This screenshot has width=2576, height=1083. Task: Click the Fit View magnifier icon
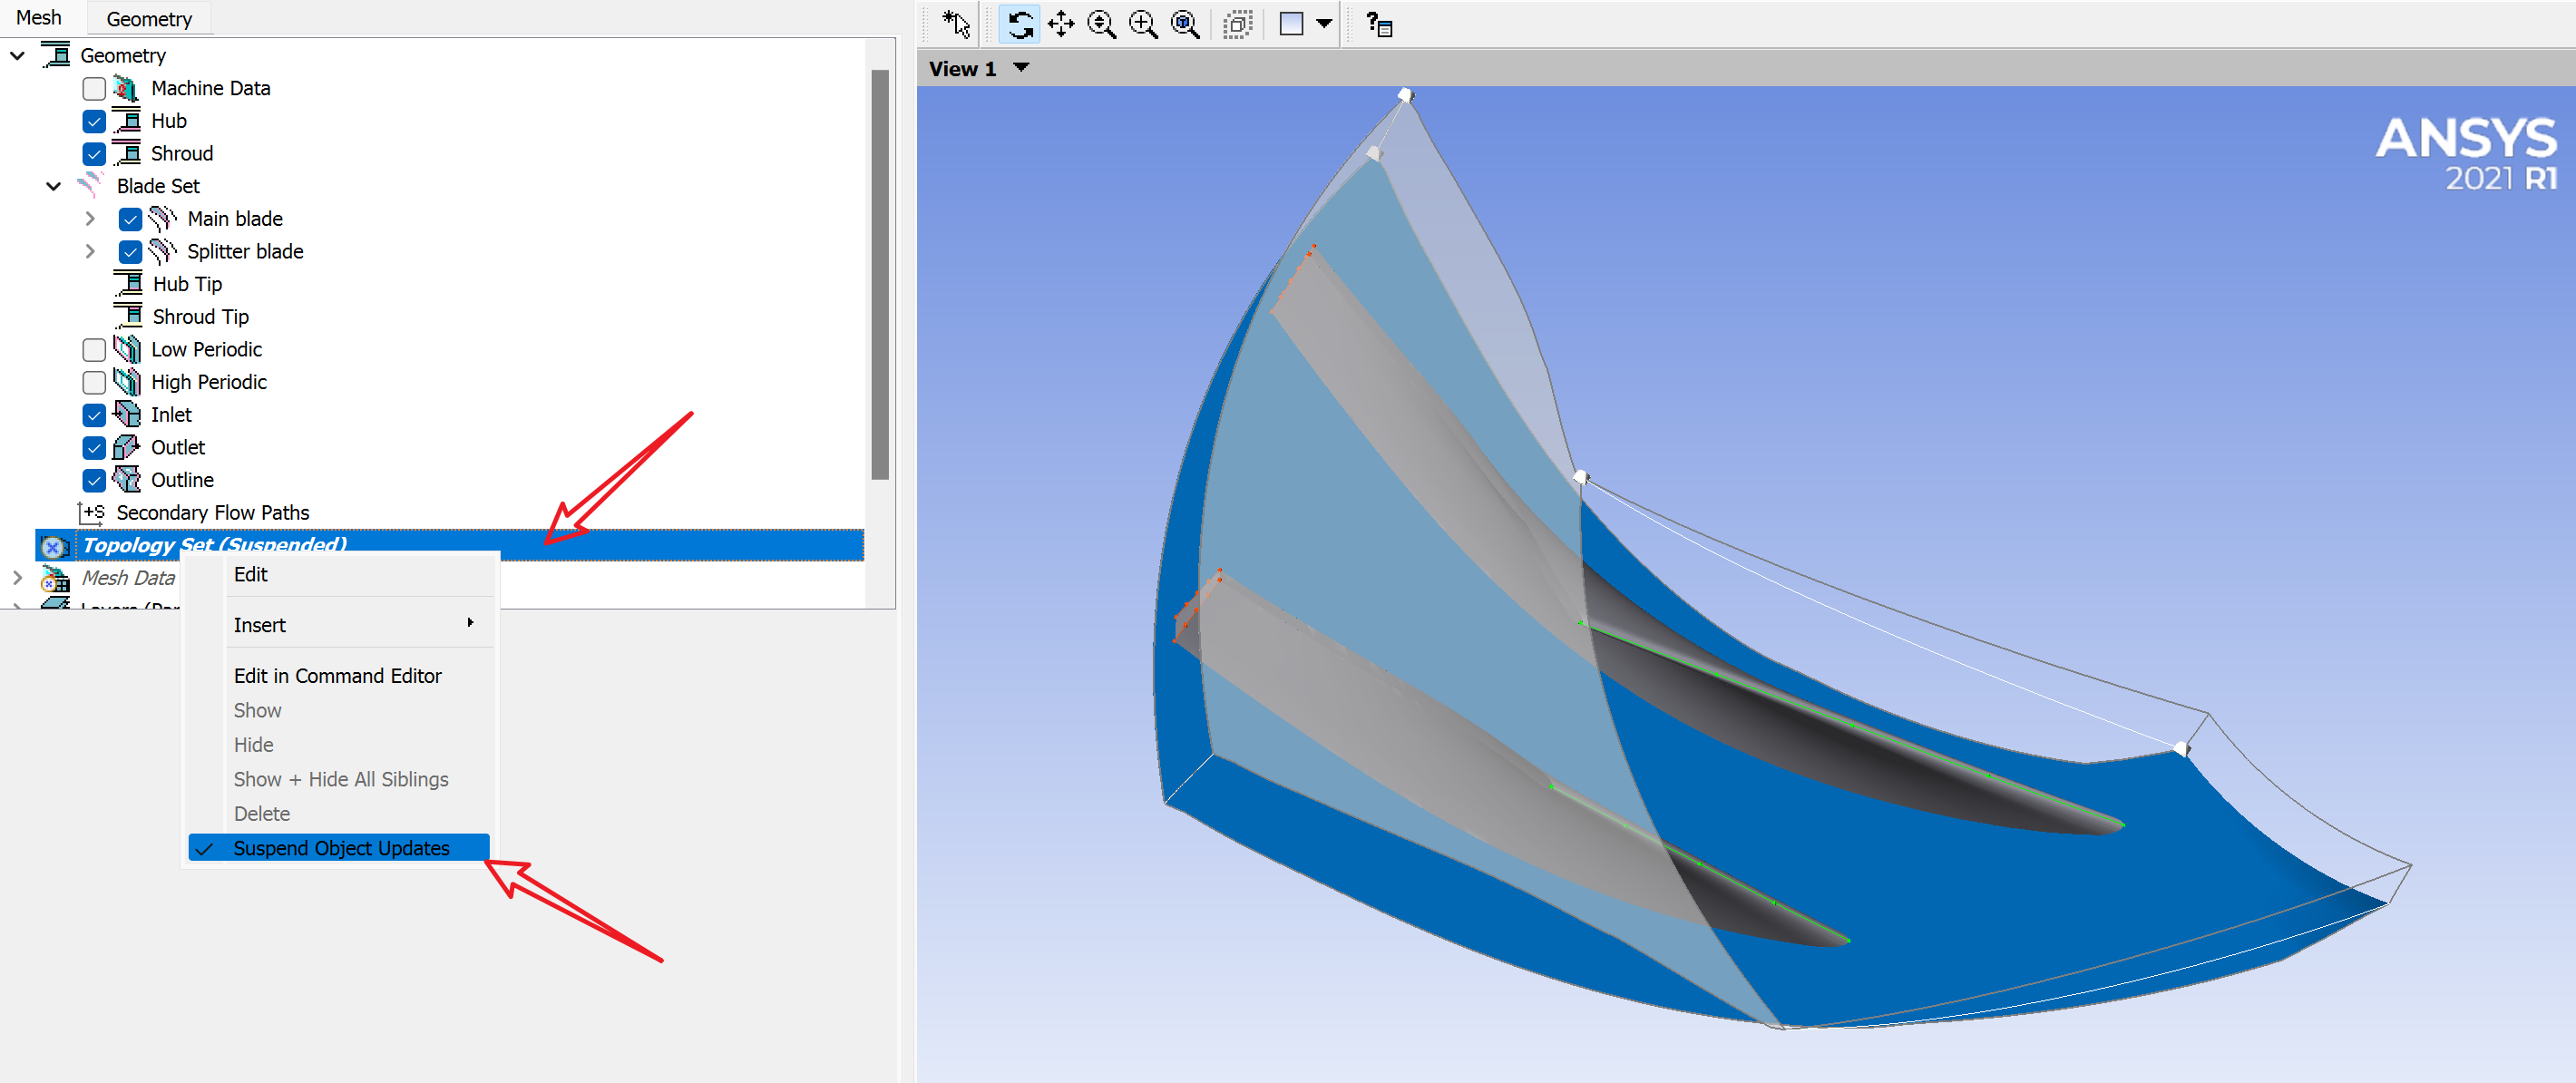coord(1184,24)
